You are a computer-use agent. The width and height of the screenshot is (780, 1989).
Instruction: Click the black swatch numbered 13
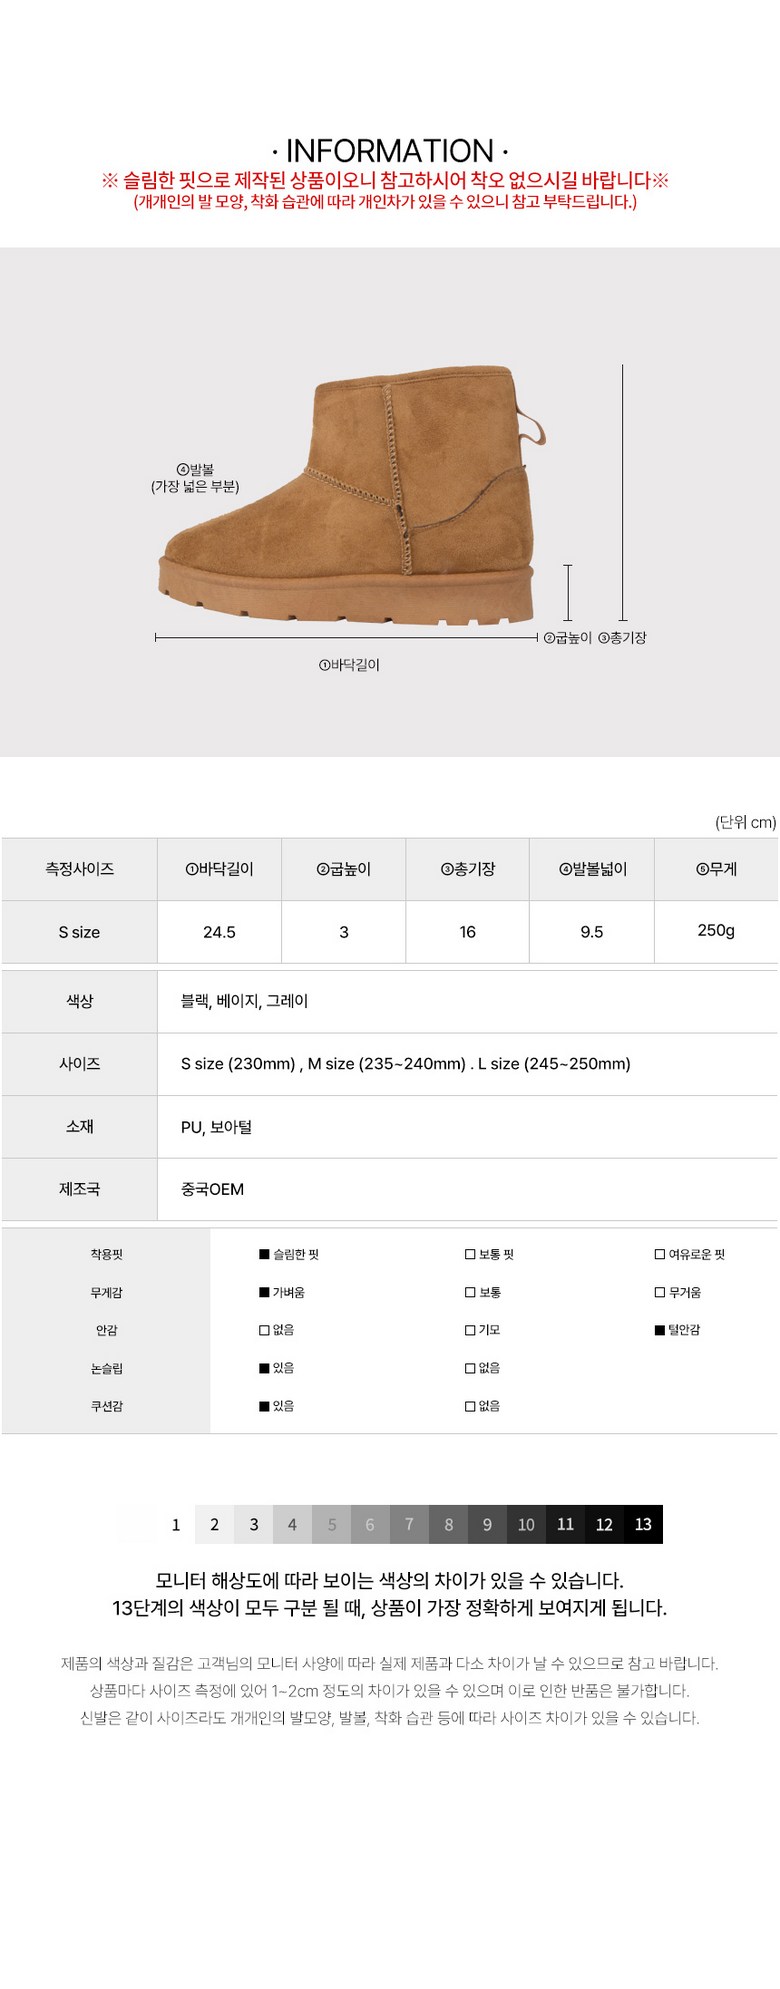(x=643, y=1524)
